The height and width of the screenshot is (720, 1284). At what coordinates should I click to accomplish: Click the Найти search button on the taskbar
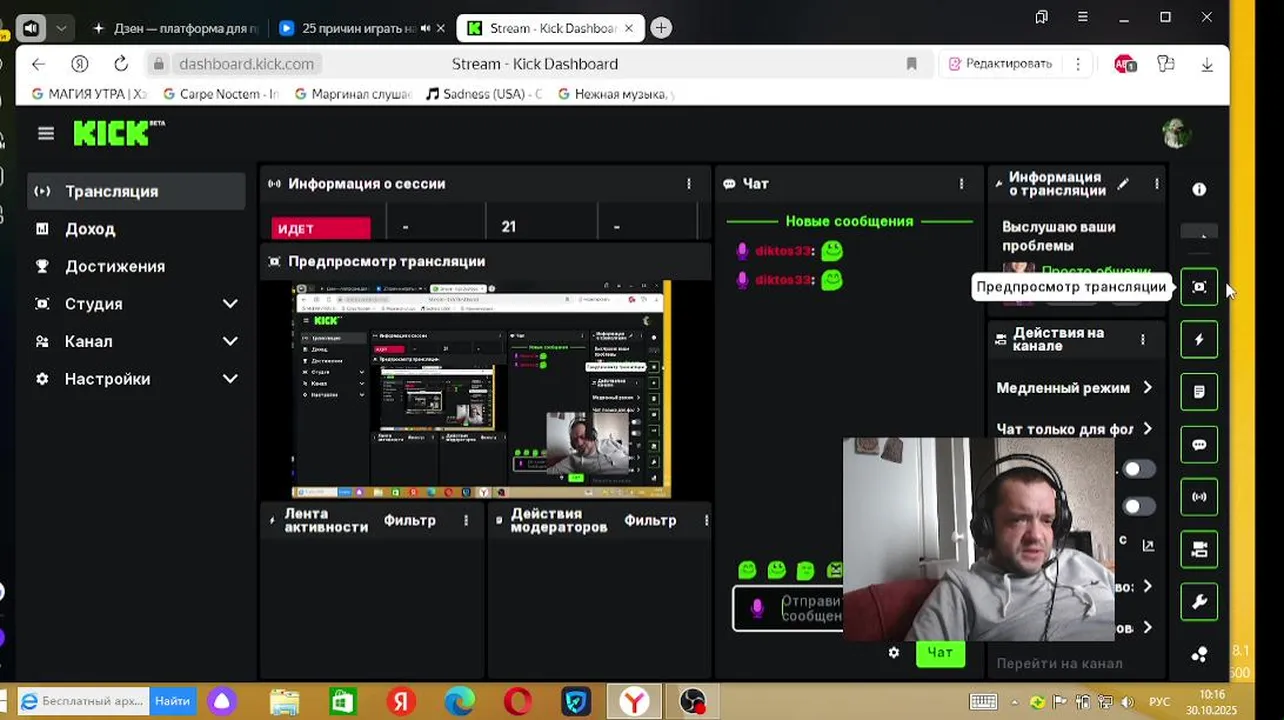tap(172, 701)
